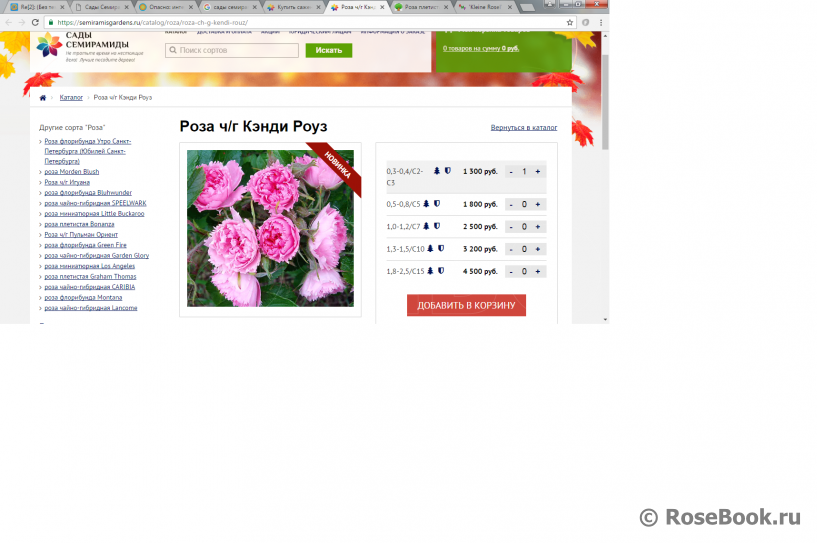Decrease quantity for the 1 300 руб. option
The height and width of the screenshot is (543, 817).
coord(511,172)
